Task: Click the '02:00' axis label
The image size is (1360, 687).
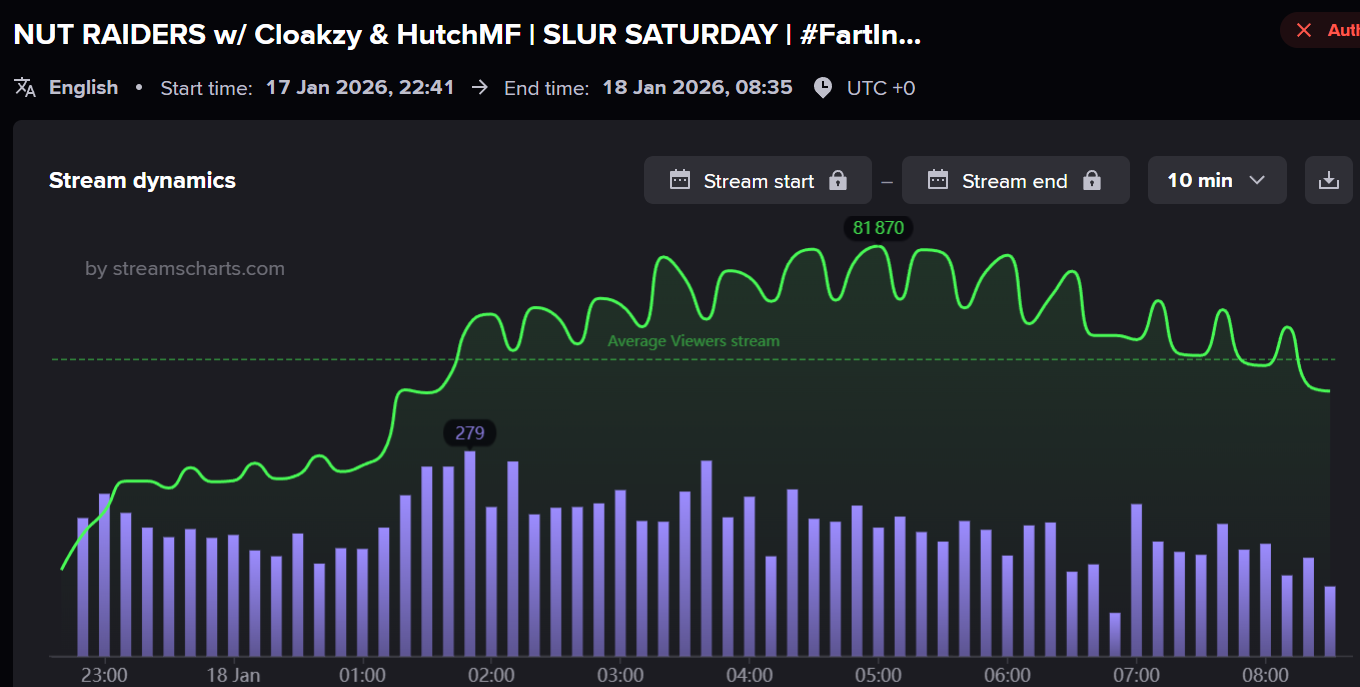Action: [x=491, y=675]
